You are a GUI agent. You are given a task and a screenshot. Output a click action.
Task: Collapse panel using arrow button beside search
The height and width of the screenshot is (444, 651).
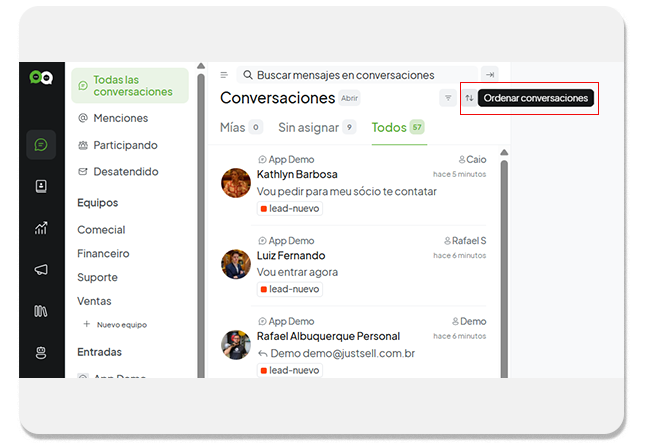[x=489, y=75]
